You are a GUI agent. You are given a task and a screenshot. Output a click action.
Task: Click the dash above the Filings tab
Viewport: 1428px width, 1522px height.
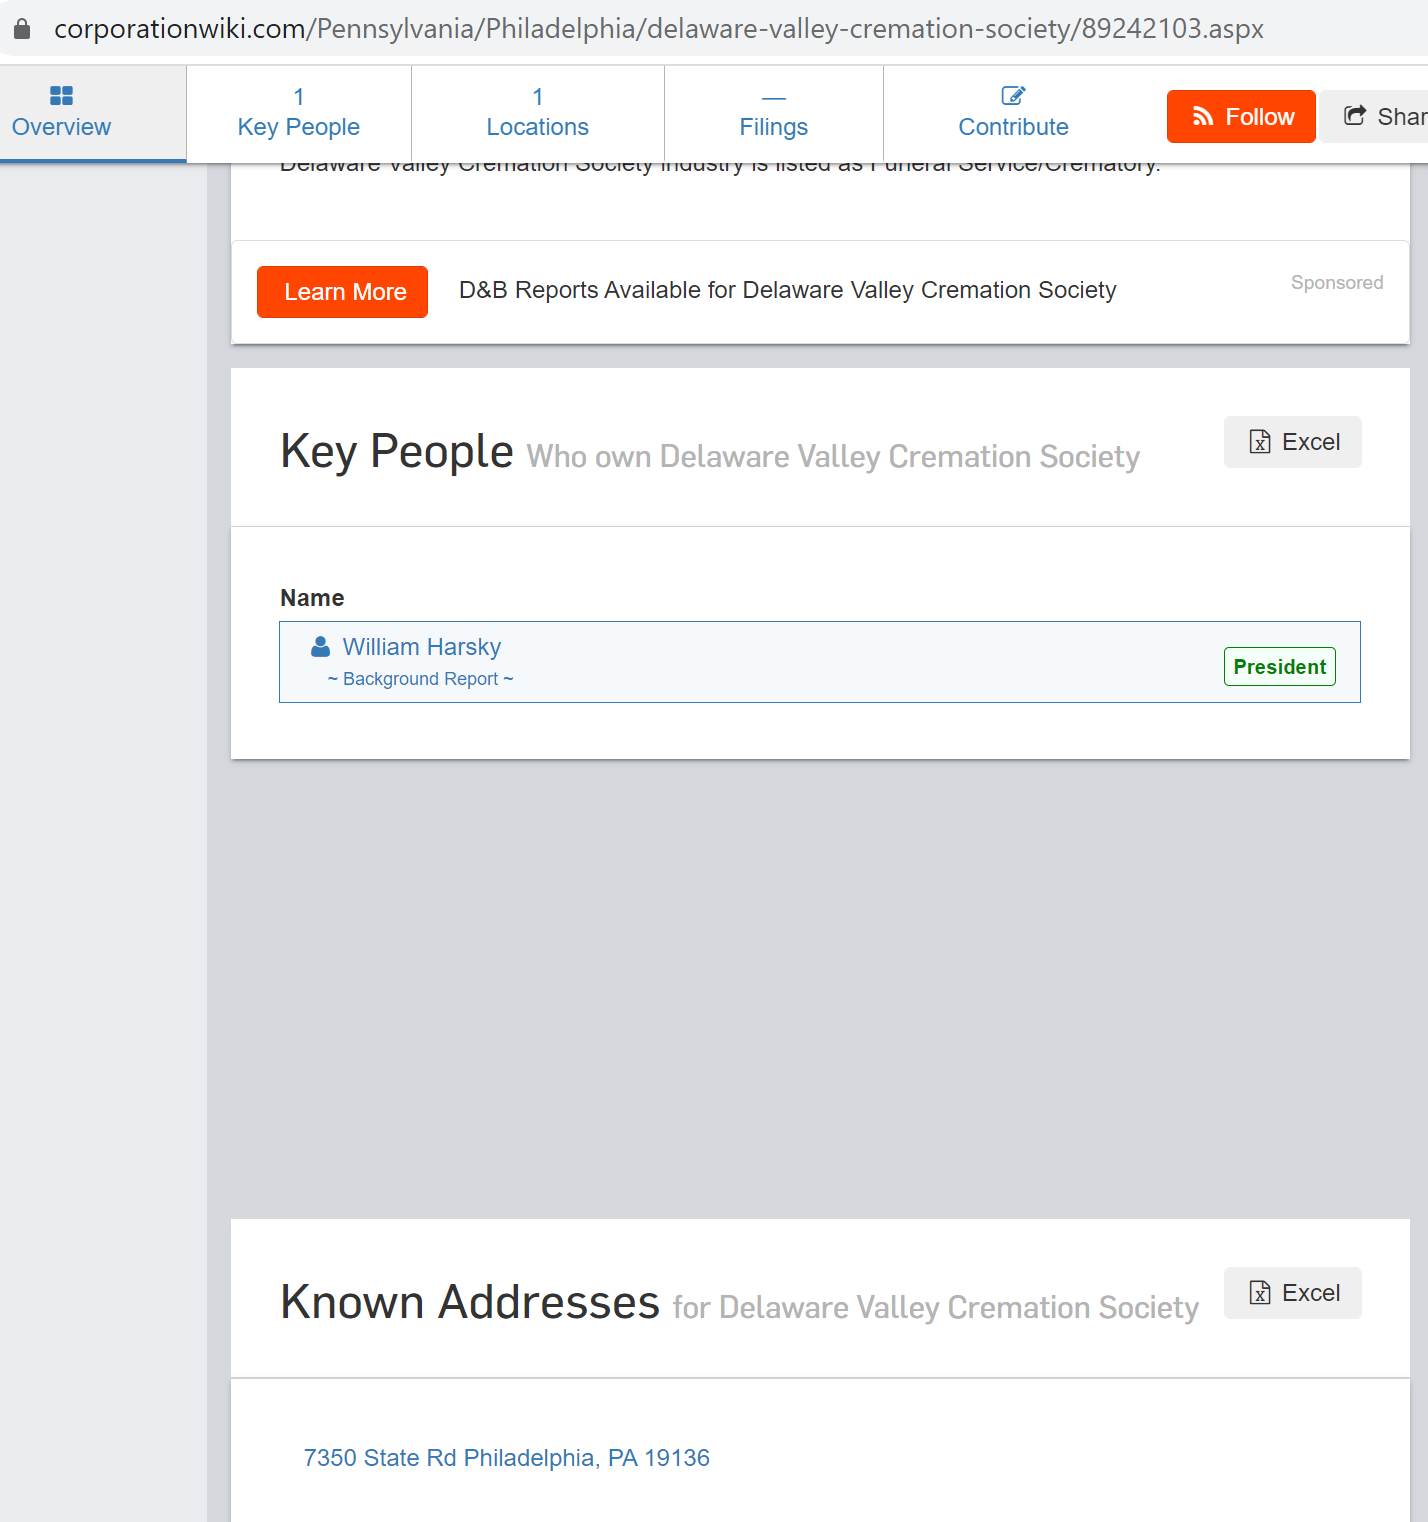(x=774, y=98)
